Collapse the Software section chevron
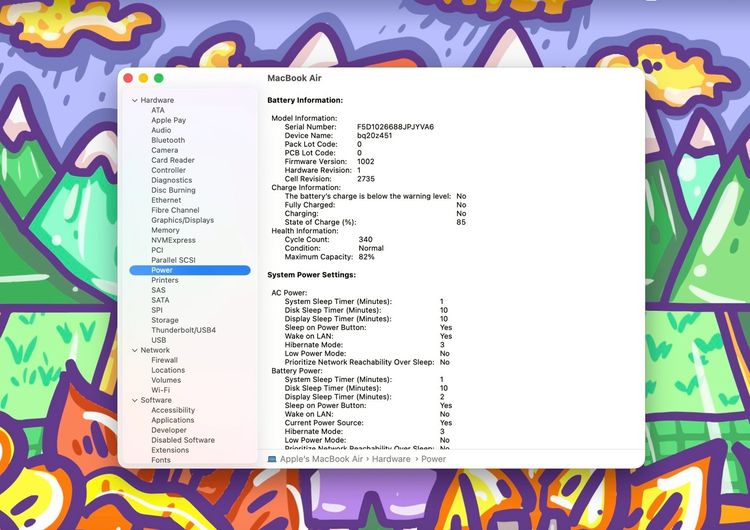Image resolution: width=750 pixels, height=530 pixels. [x=135, y=400]
